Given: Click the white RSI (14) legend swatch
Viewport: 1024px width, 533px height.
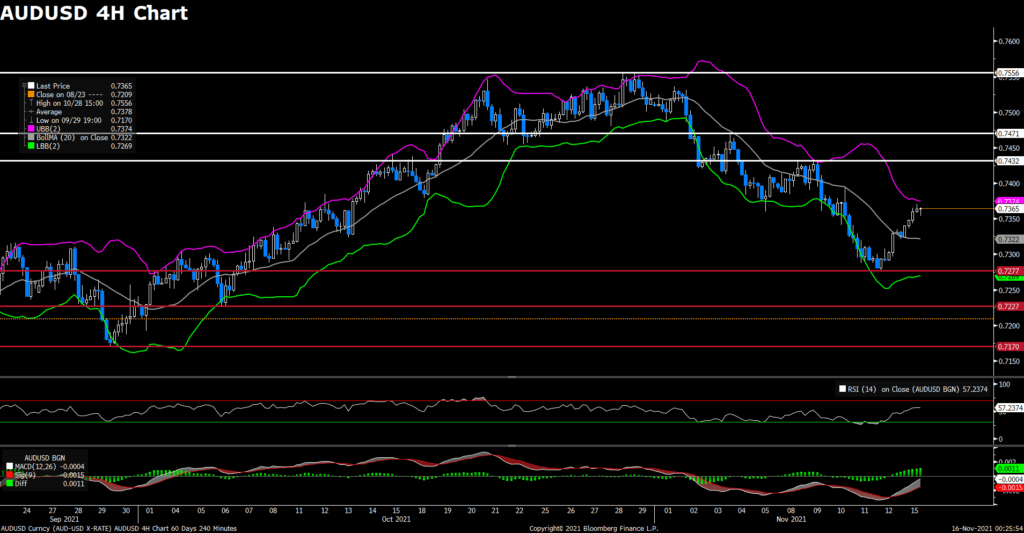Looking at the screenshot, I should 842,389.
